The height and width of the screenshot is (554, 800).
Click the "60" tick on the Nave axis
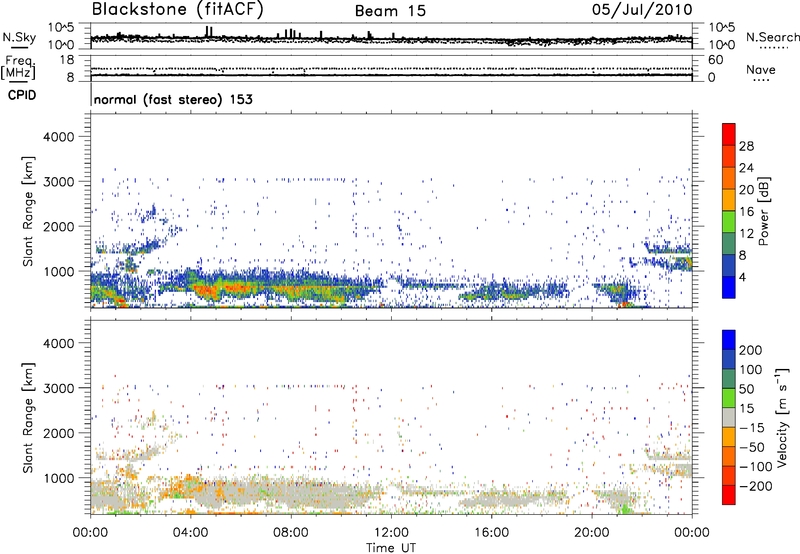tap(715, 60)
